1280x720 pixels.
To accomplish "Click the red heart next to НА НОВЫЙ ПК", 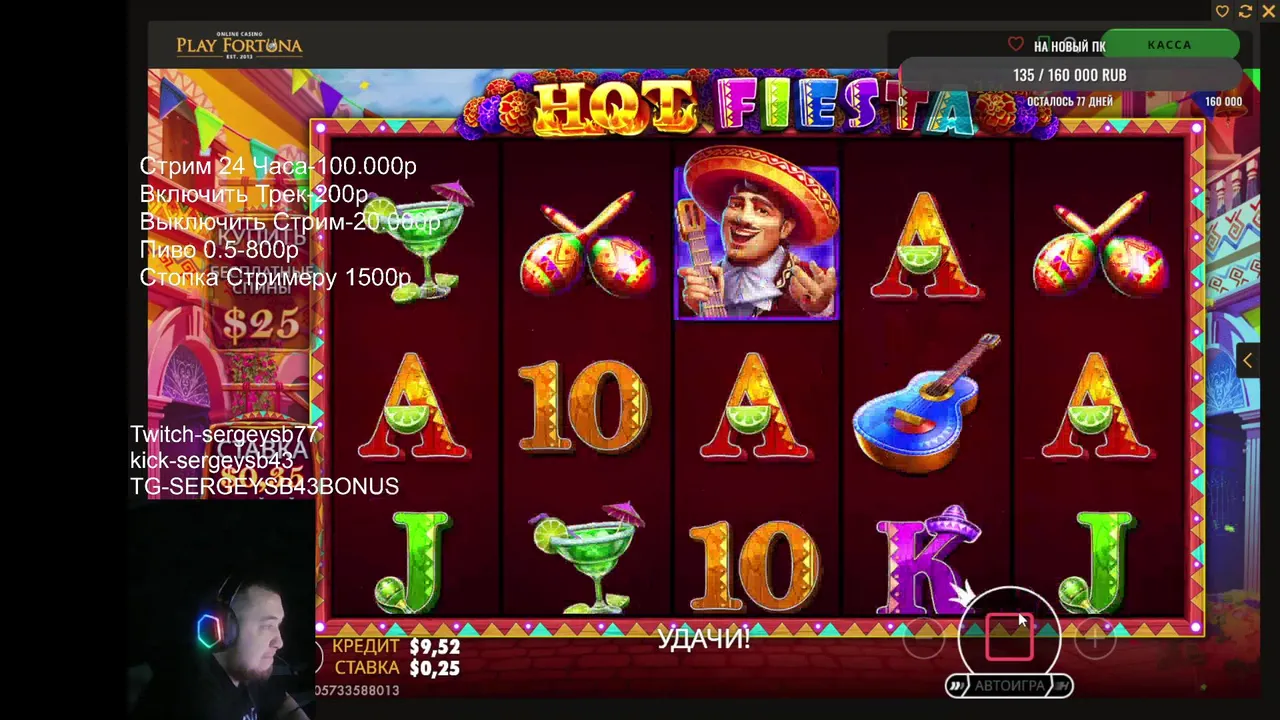I will [x=1016, y=45].
